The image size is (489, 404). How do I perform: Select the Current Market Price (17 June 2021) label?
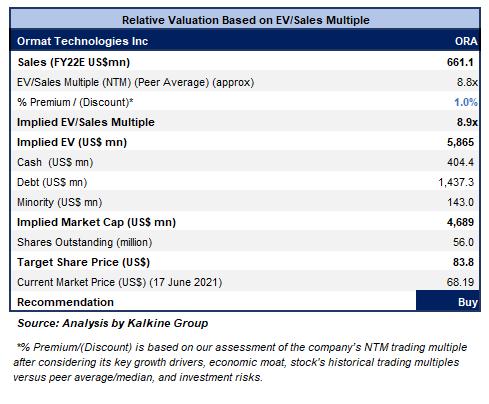119,282
